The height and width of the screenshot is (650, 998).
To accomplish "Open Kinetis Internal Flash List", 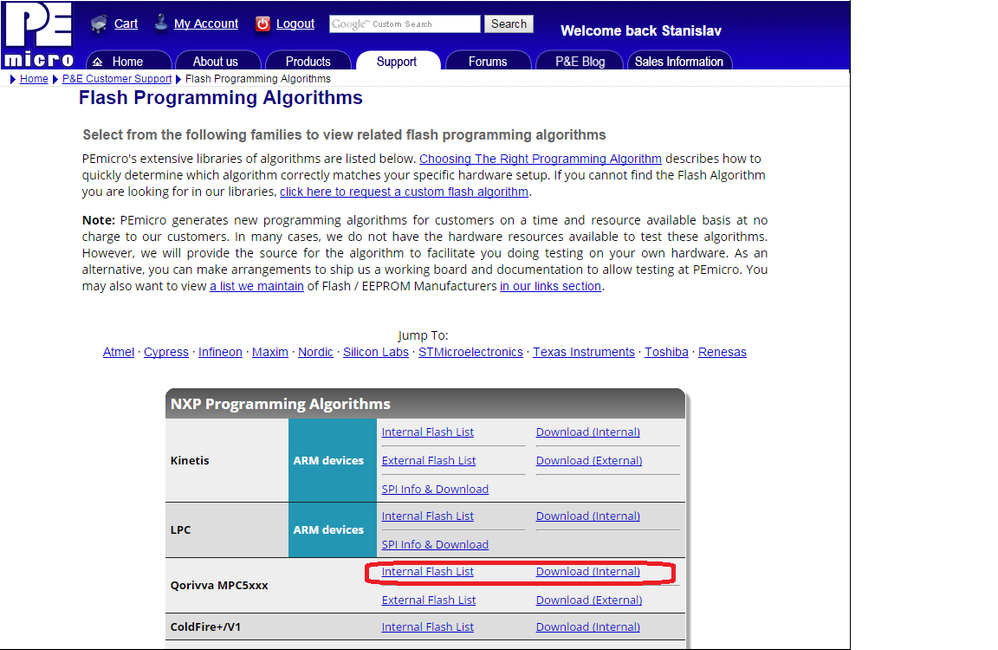I will coord(428,432).
